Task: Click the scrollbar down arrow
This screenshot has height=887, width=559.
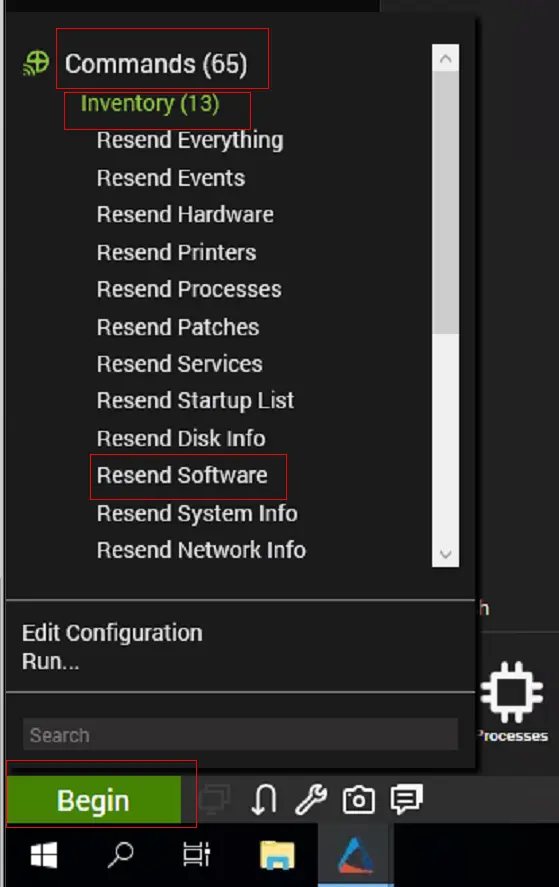Action: coord(445,554)
